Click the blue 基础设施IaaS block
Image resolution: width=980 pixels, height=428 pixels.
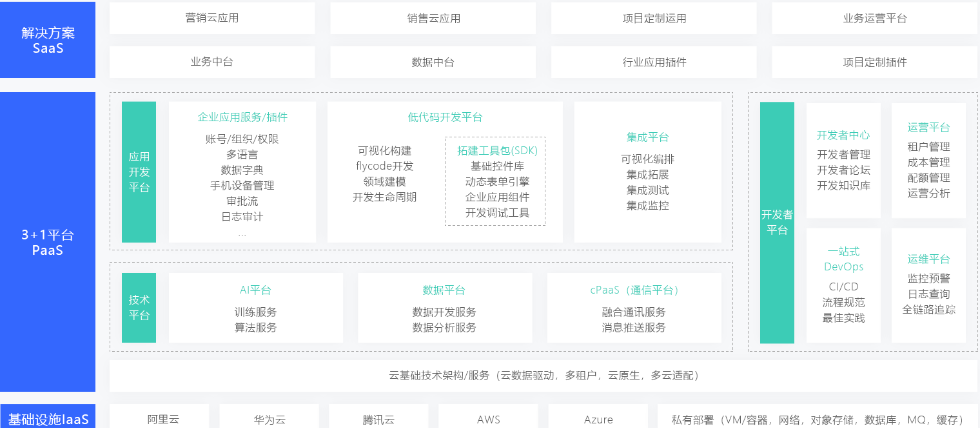(x=47, y=418)
